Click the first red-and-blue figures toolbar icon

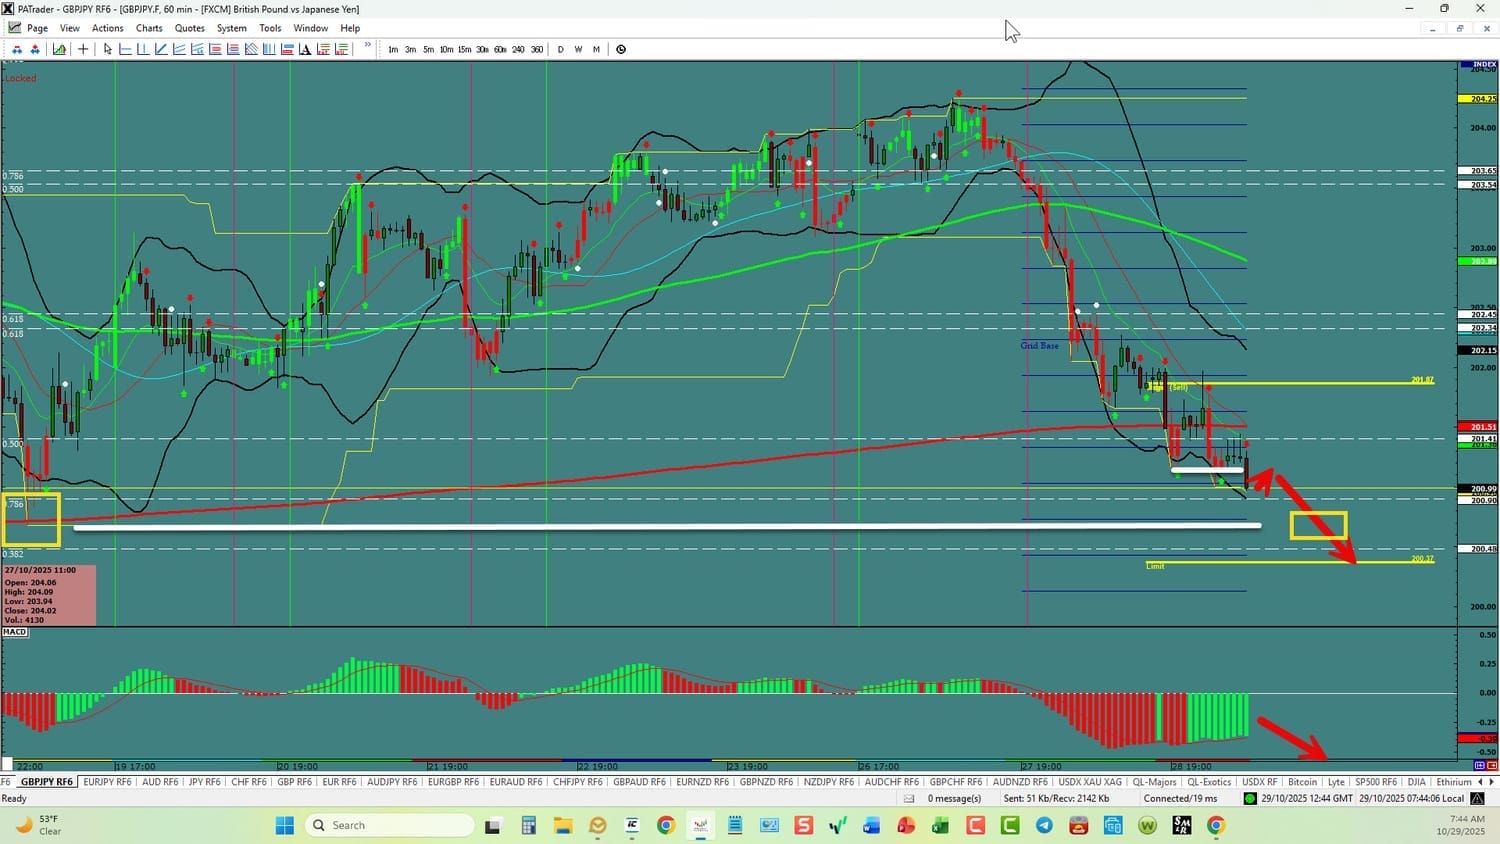[17, 49]
